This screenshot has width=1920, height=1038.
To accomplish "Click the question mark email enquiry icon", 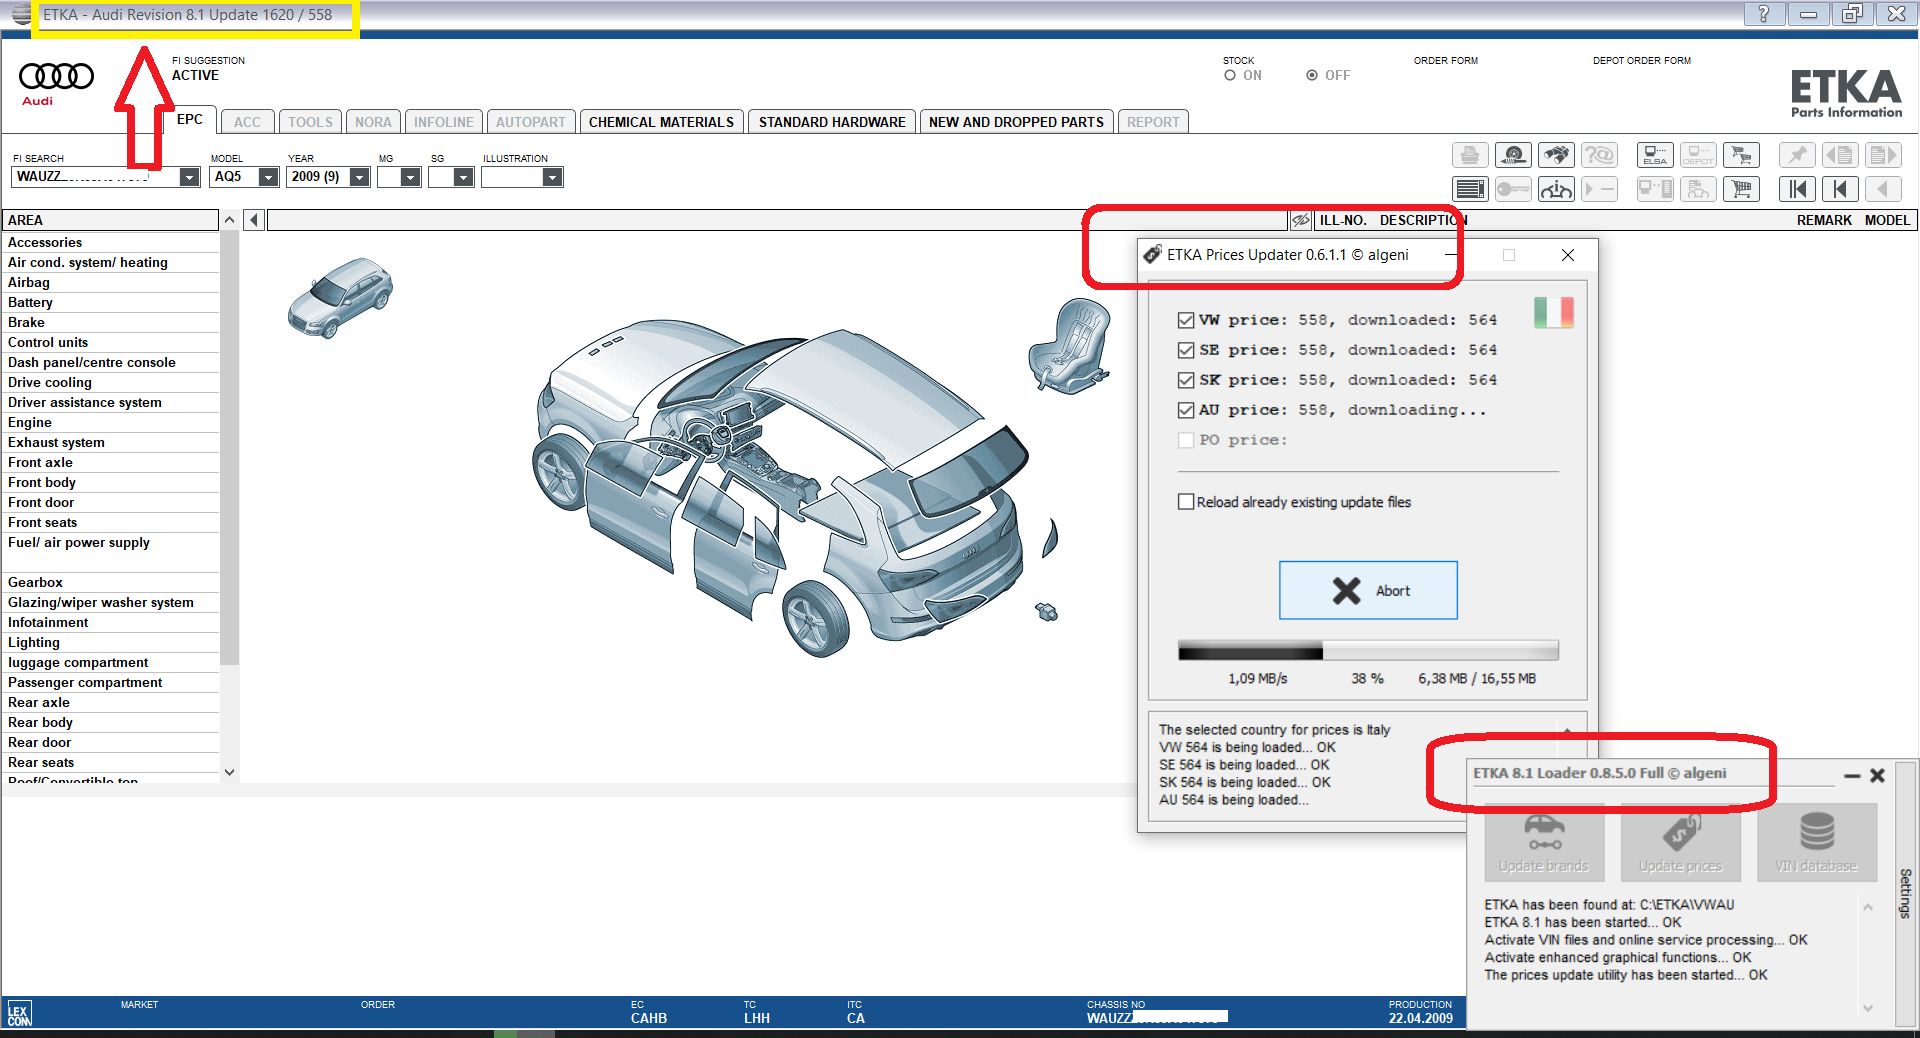I will coord(1599,155).
